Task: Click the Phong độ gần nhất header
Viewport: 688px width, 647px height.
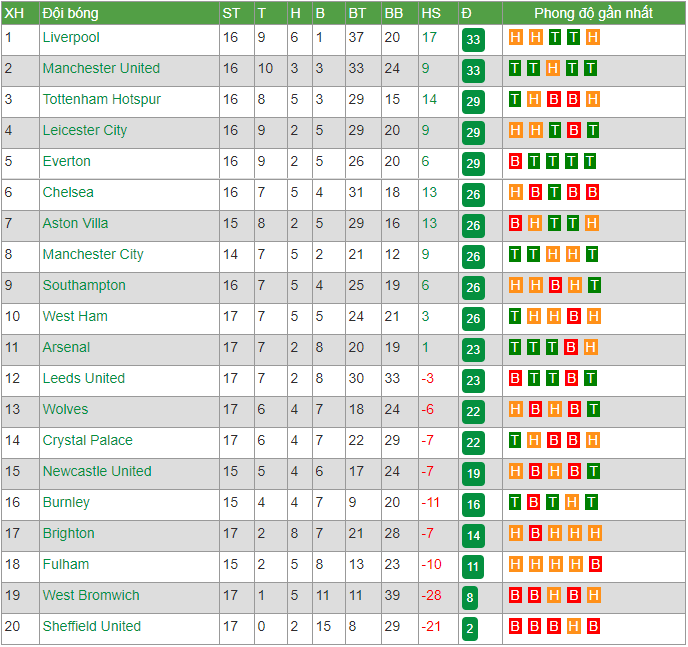Action: coord(593,13)
